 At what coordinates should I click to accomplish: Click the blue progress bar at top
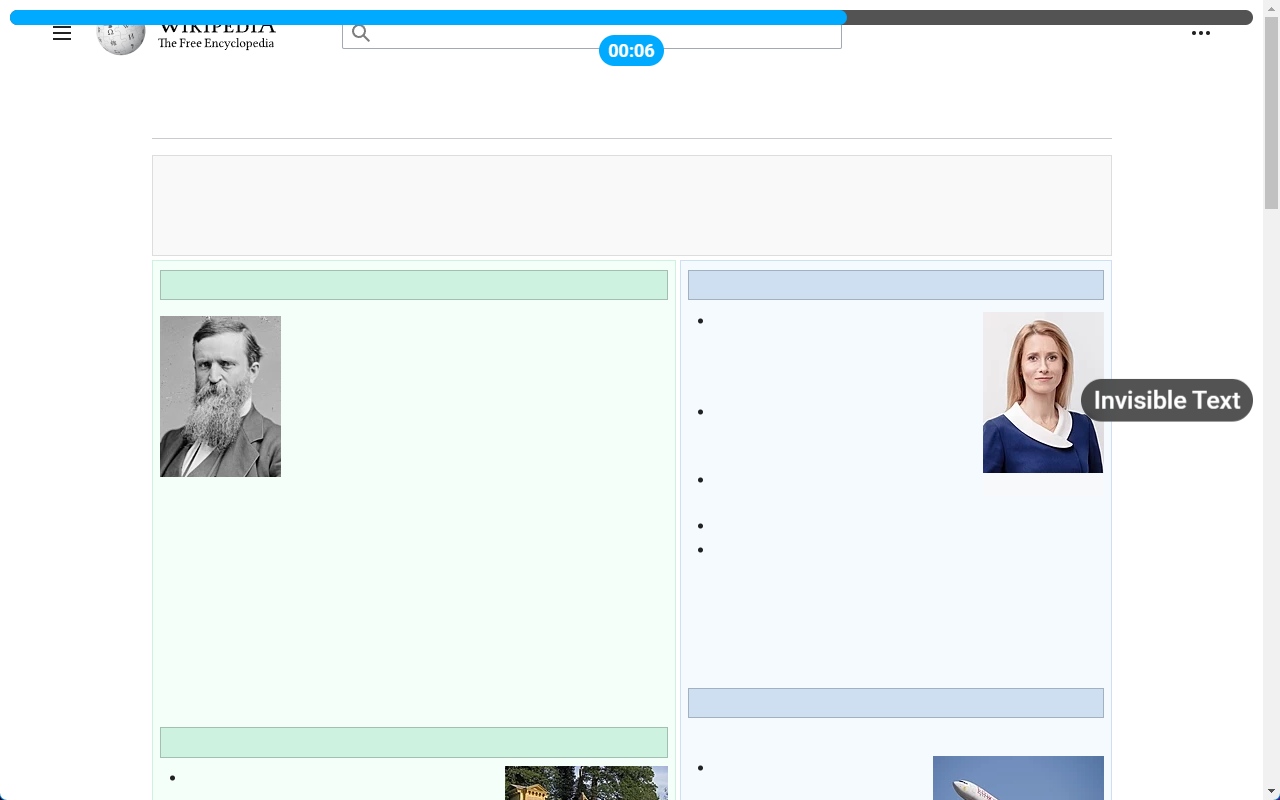coord(428,17)
